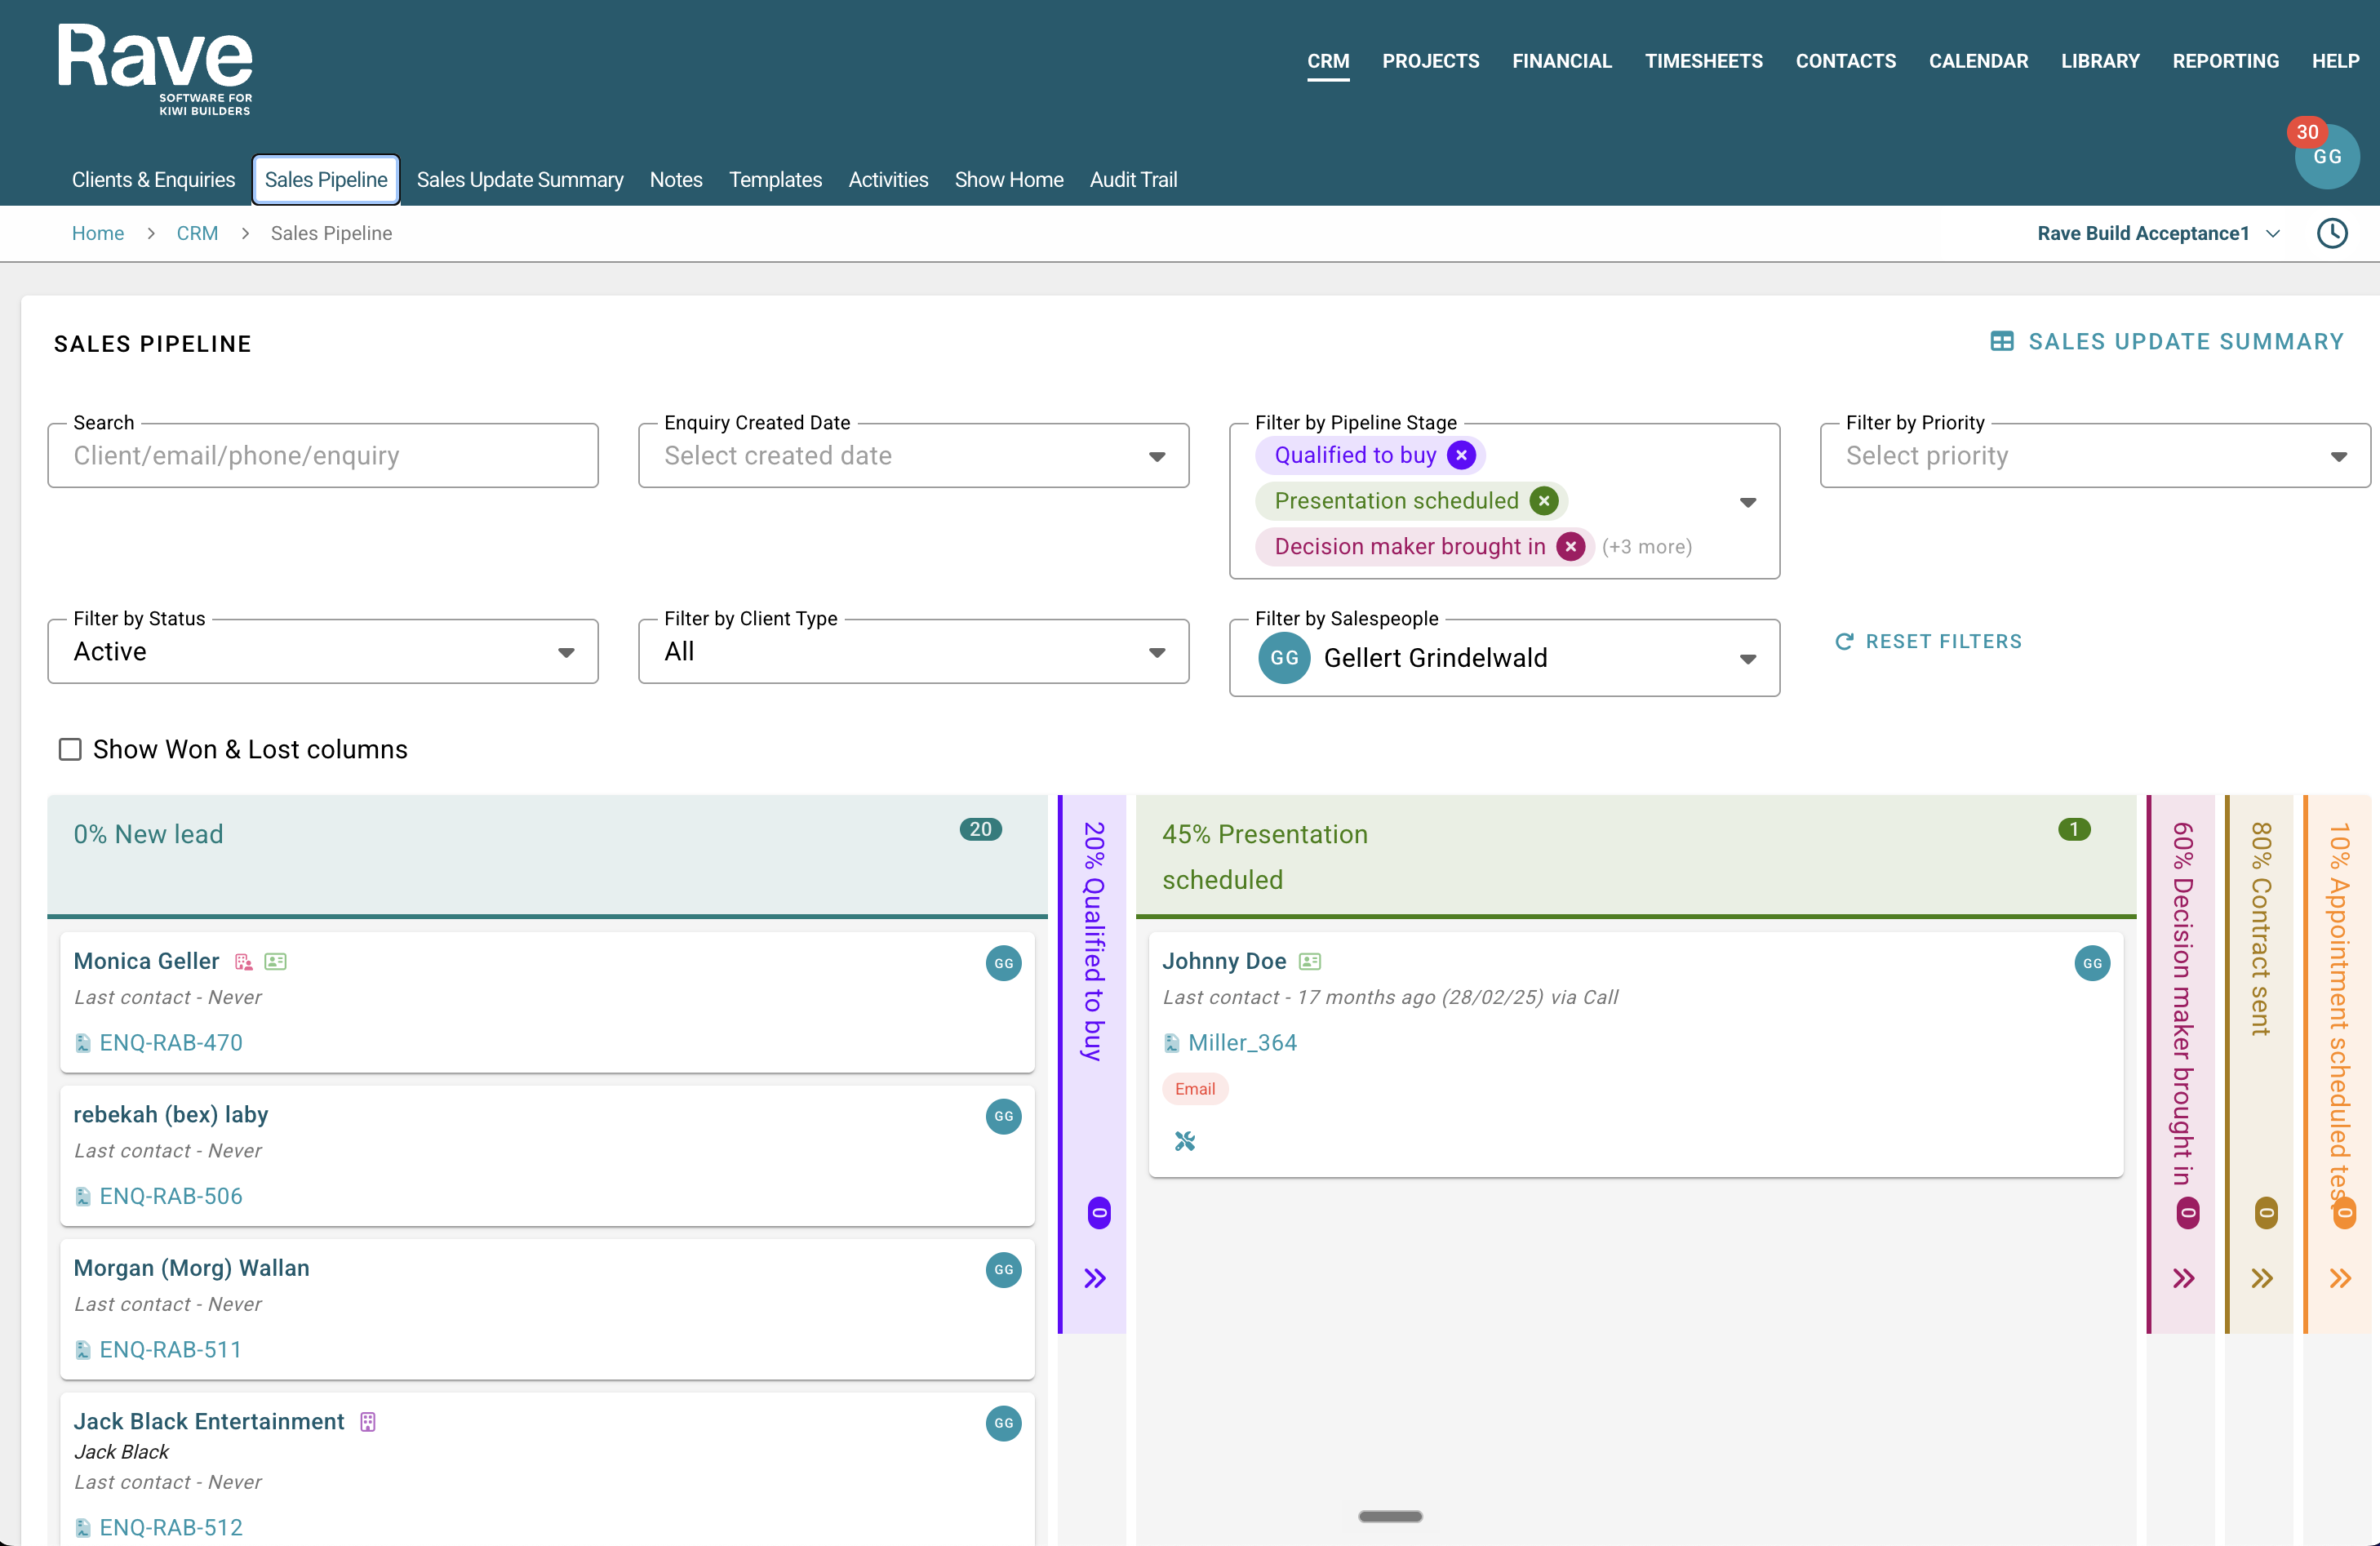Switch to the Sales Update Summary tab
This screenshot has width=2380, height=1546.
520,180
